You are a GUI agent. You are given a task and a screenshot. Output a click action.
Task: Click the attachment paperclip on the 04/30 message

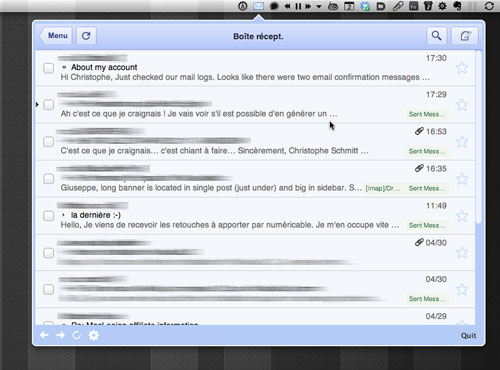(419, 242)
